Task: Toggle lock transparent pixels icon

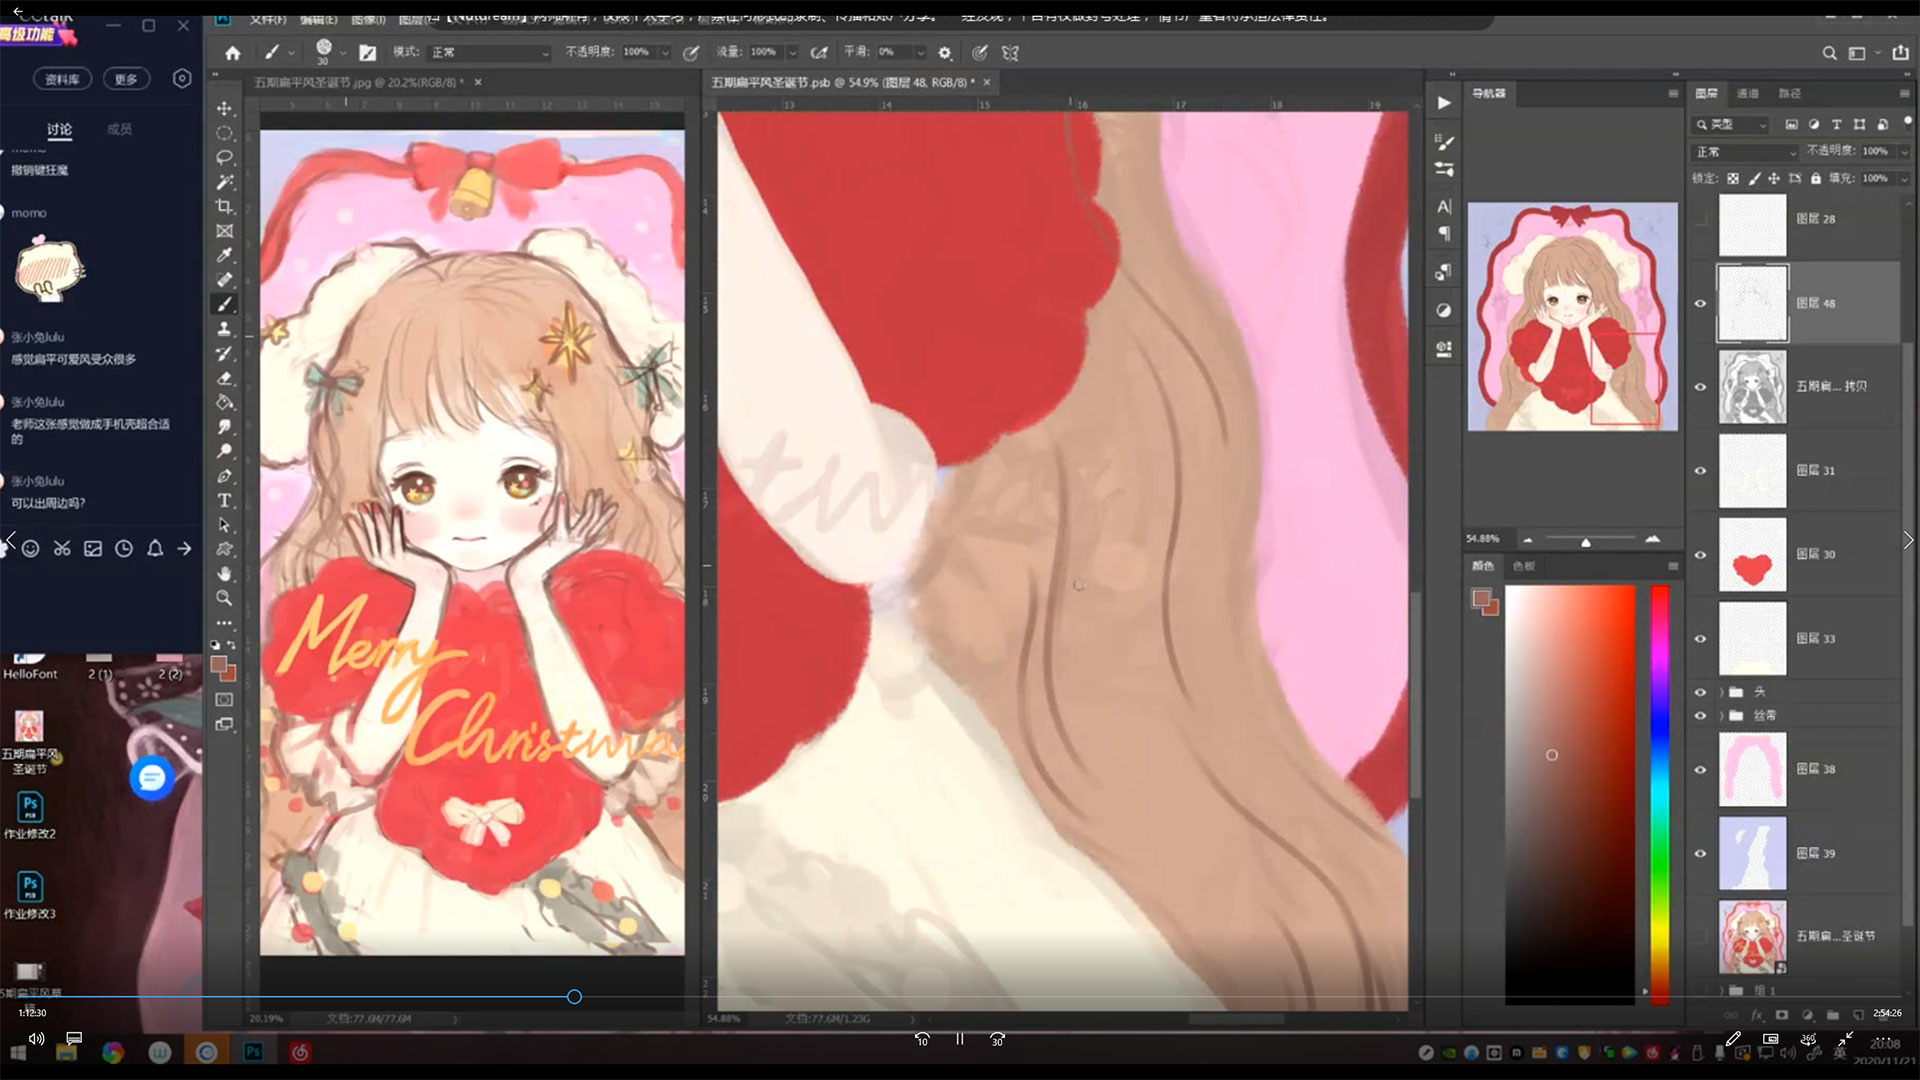Action: coord(1733,178)
